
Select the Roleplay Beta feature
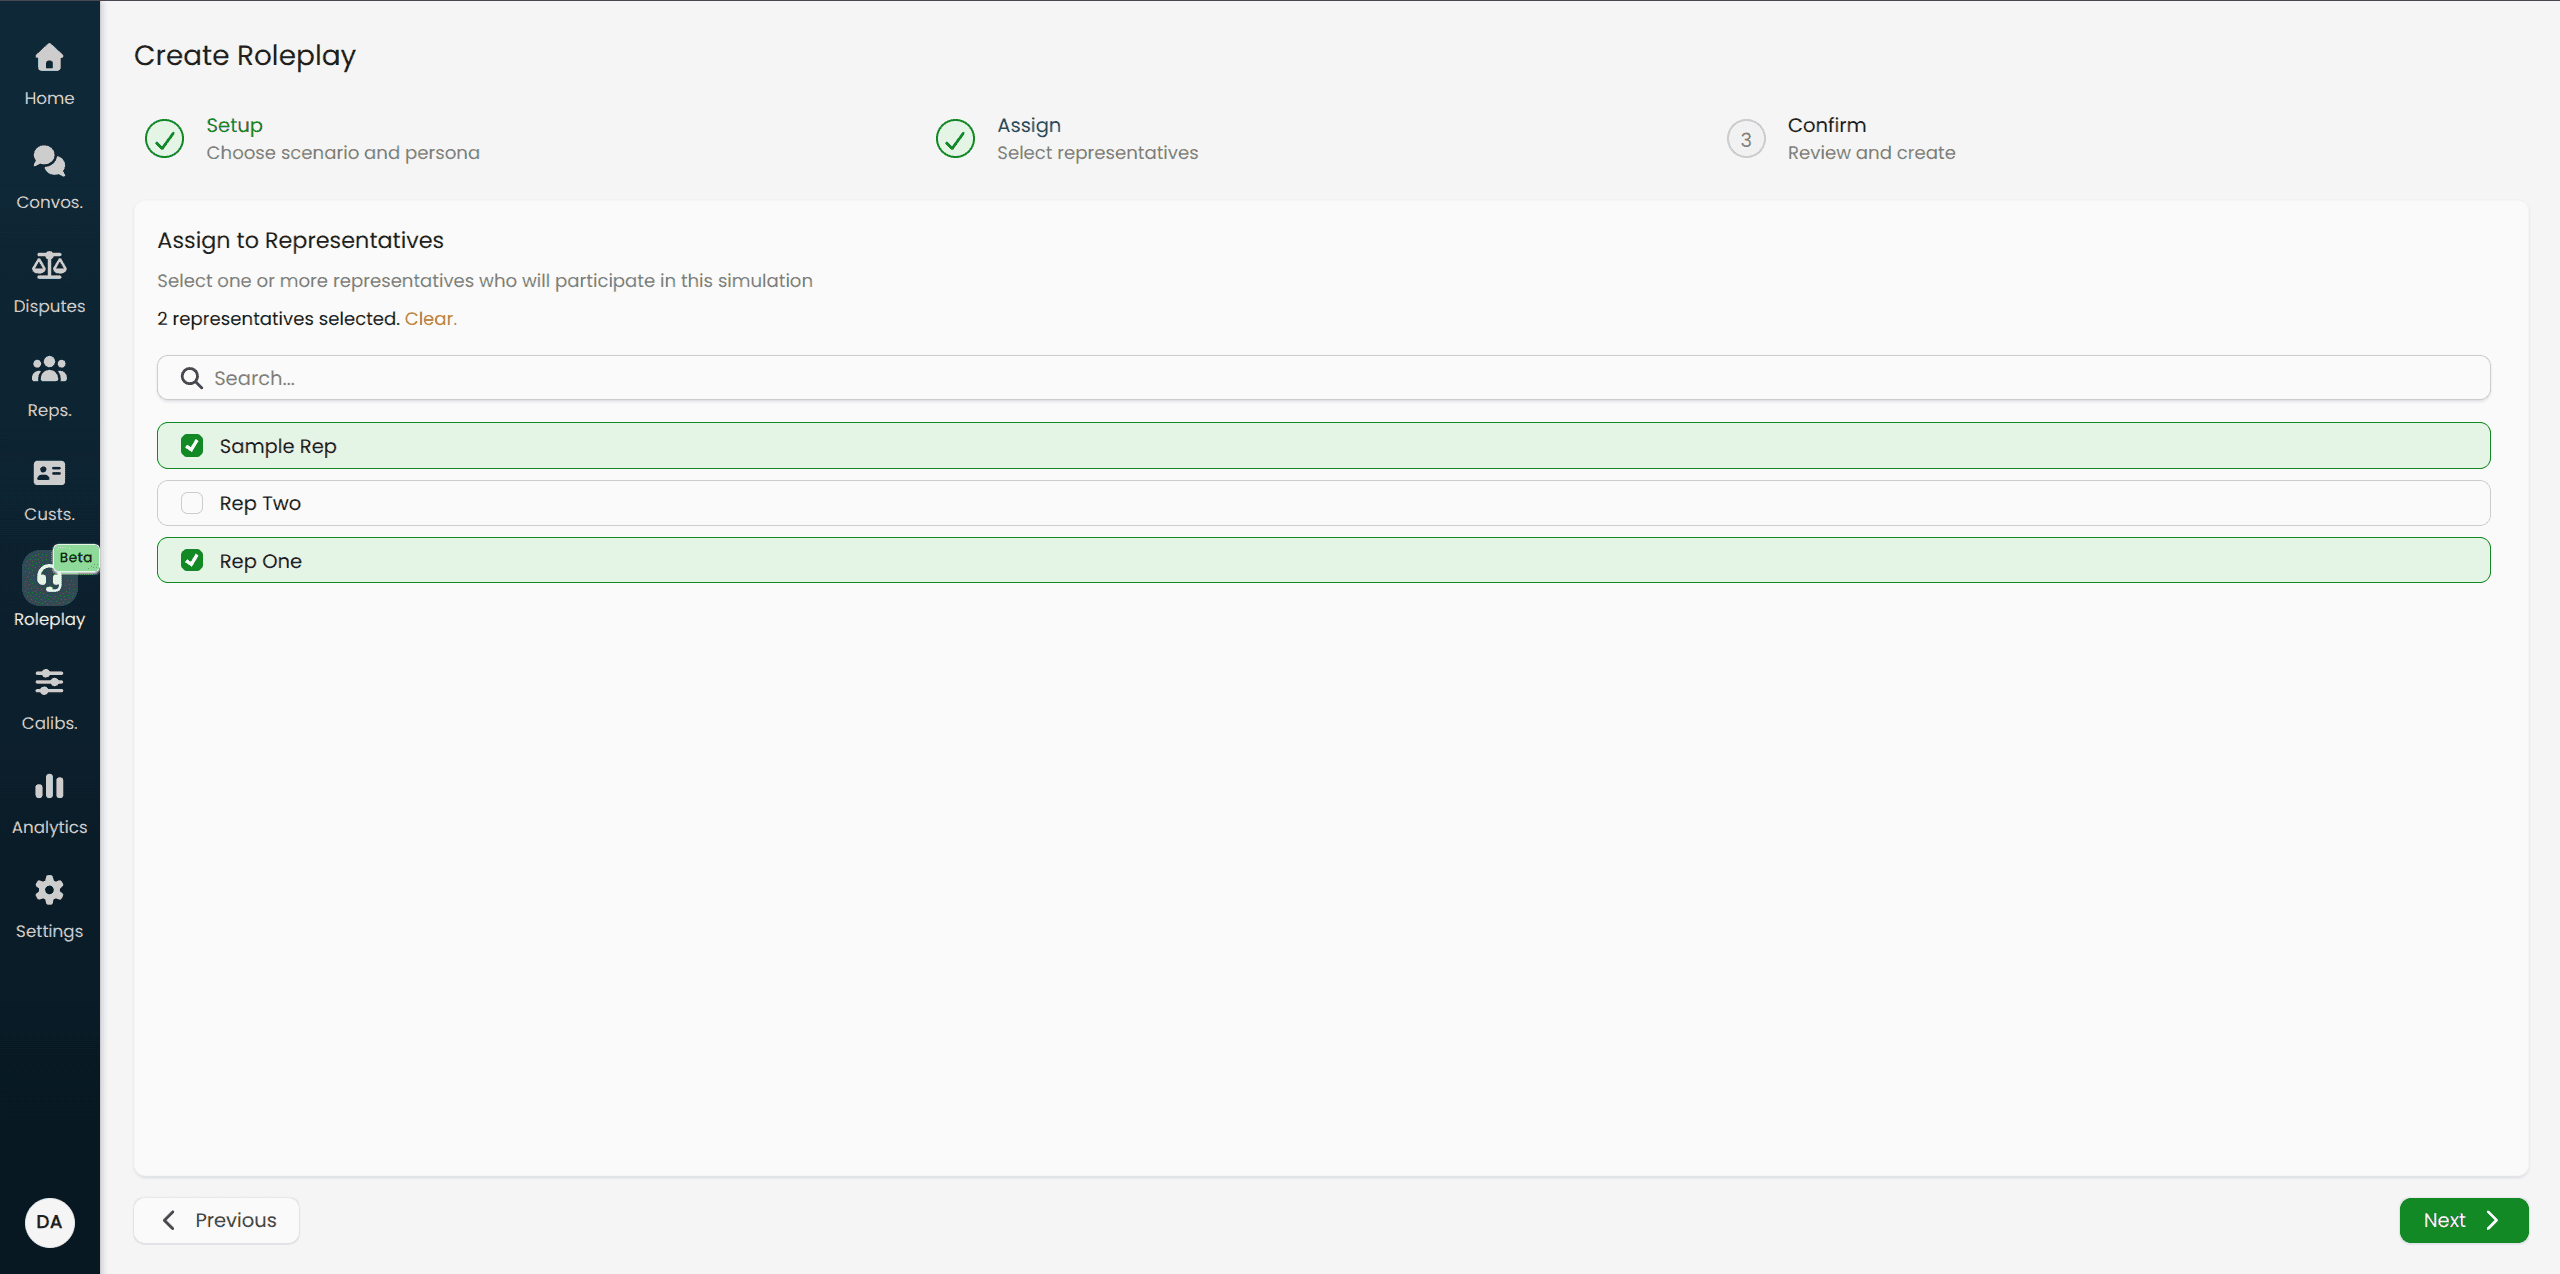[x=49, y=592]
